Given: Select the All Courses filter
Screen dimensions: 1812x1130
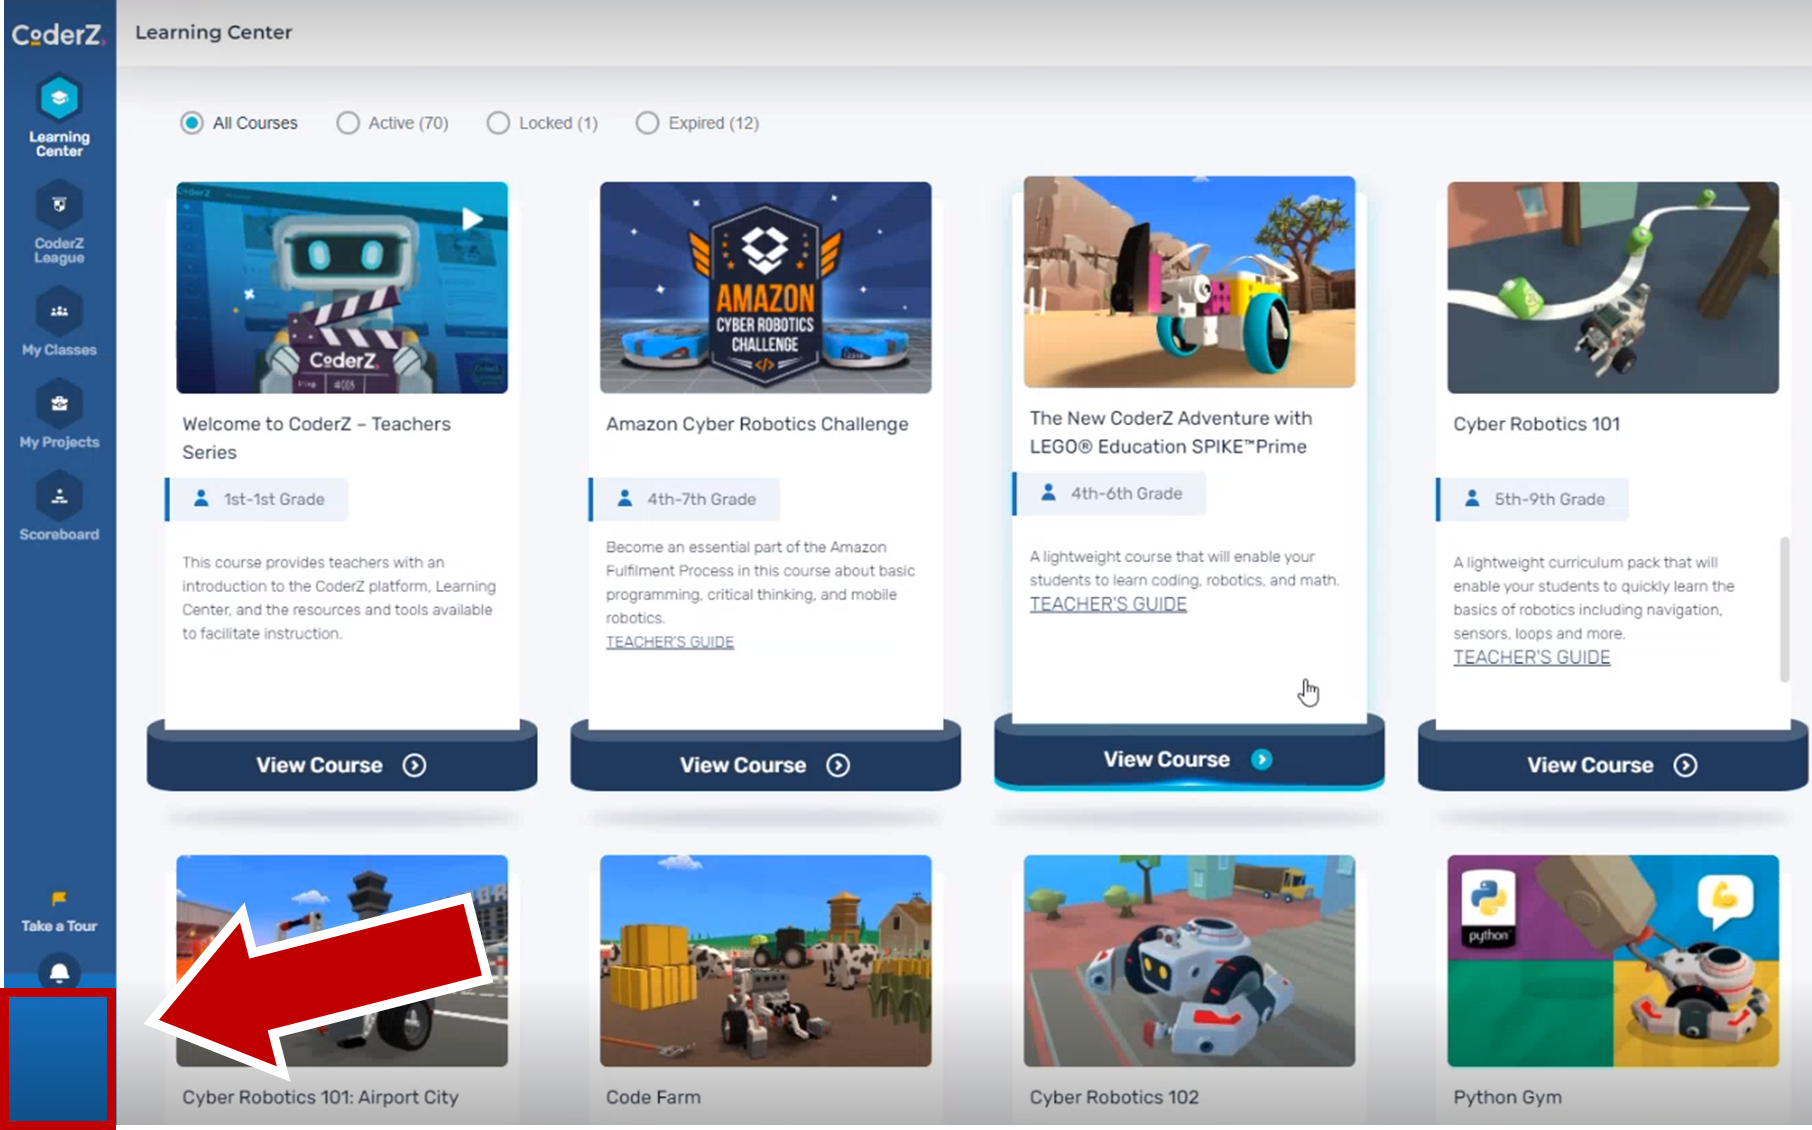Looking at the screenshot, I should (x=239, y=123).
